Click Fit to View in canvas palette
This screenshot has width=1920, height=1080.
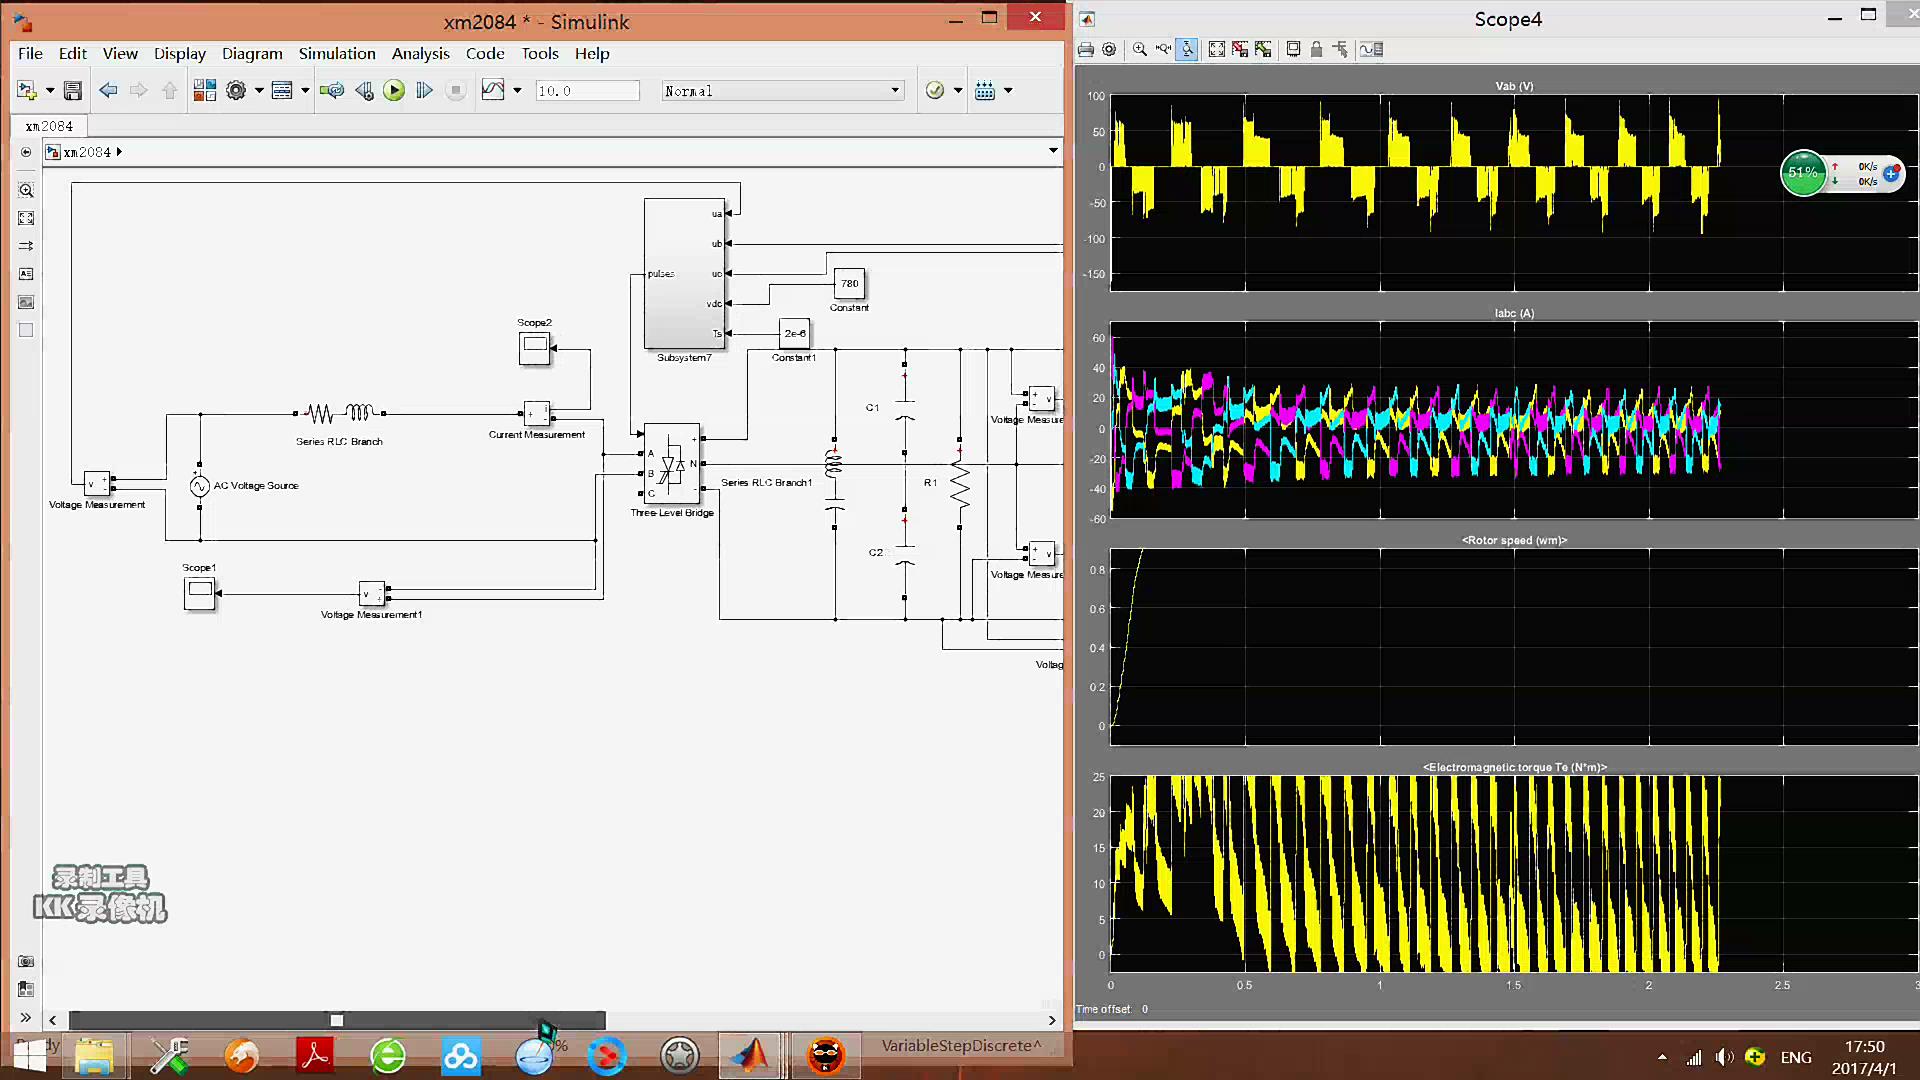(26, 218)
